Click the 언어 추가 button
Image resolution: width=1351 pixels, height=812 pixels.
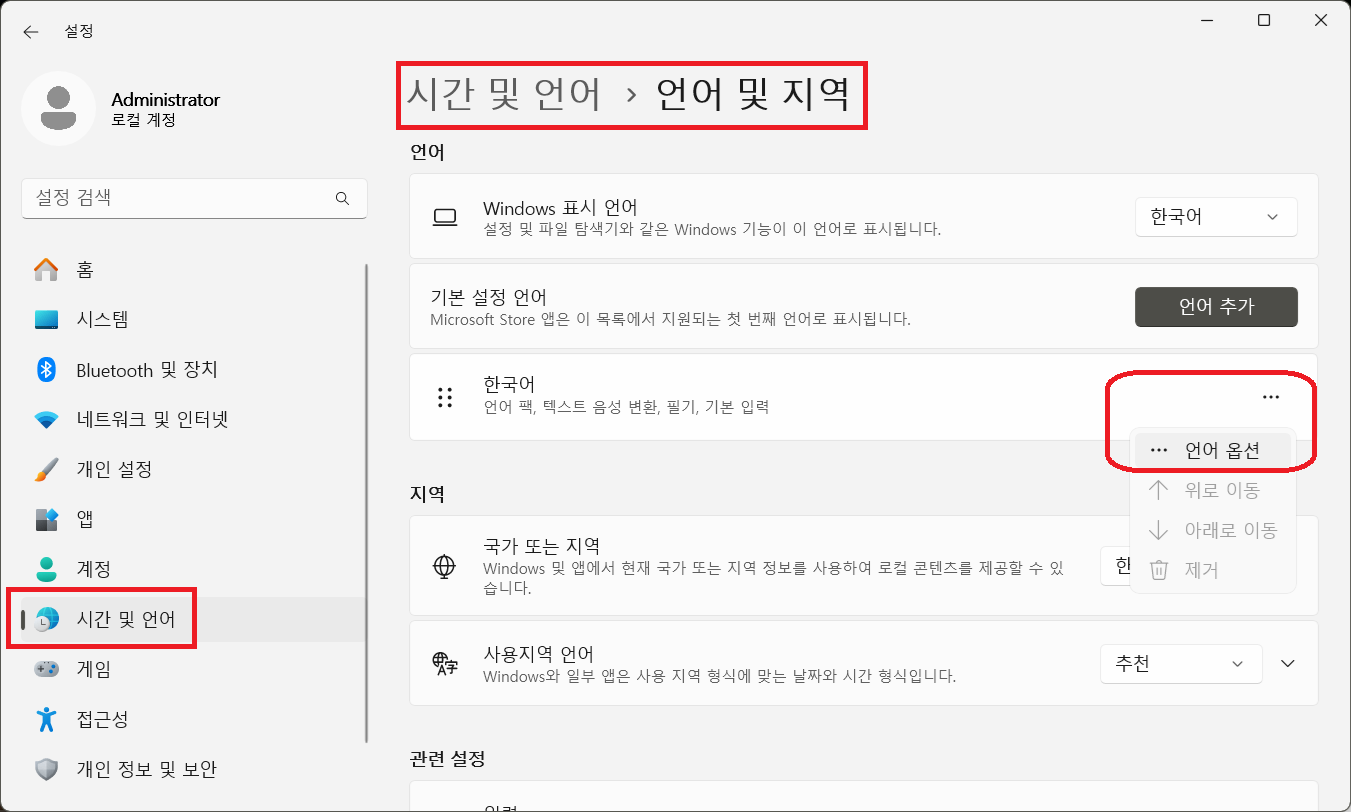tap(1215, 307)
